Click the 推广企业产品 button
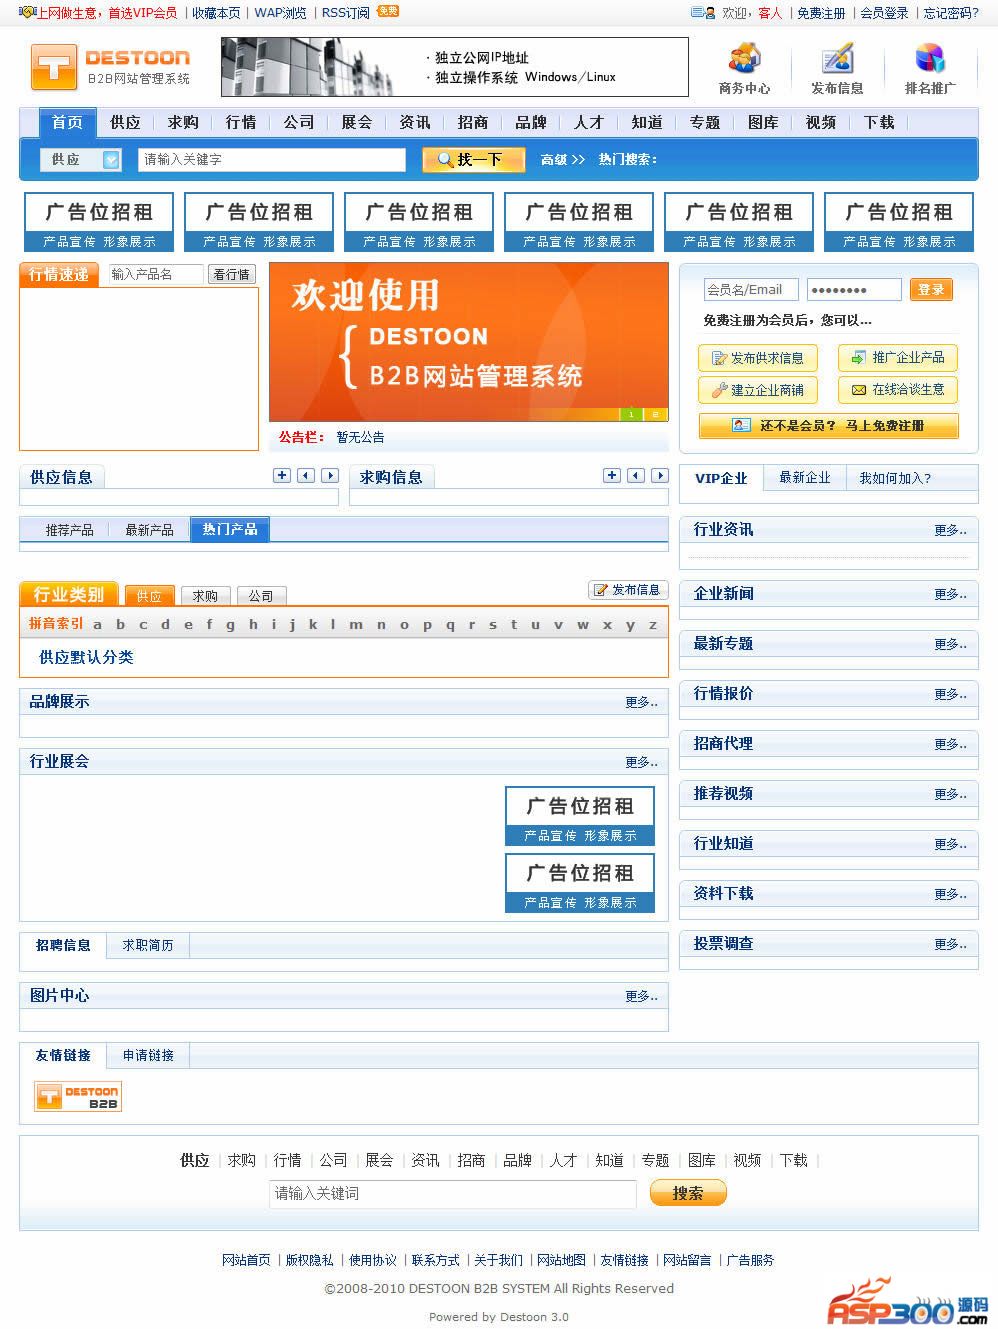The width and height of the screenshot is (998, 1329). 898,358
